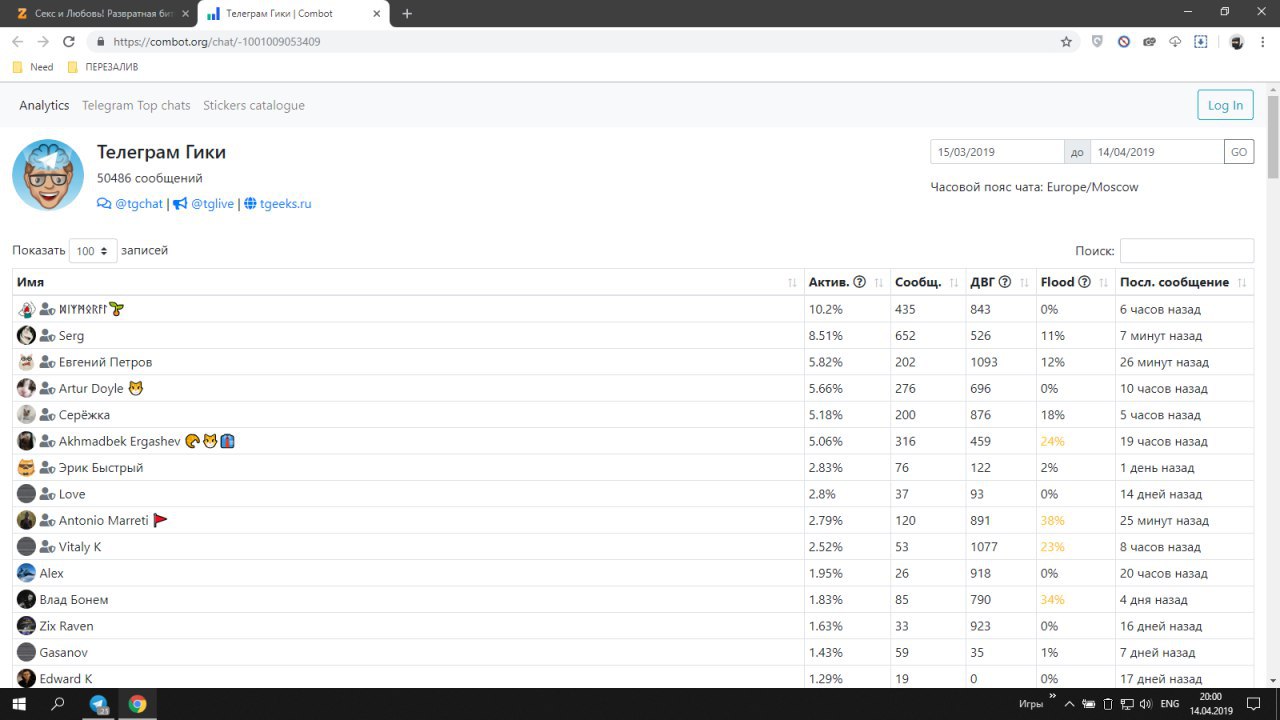Image resolution: width=1280 pixels, height=720 pixels.
Task: Close the Телеграм Гики | Combot tab
Action: 376,14
